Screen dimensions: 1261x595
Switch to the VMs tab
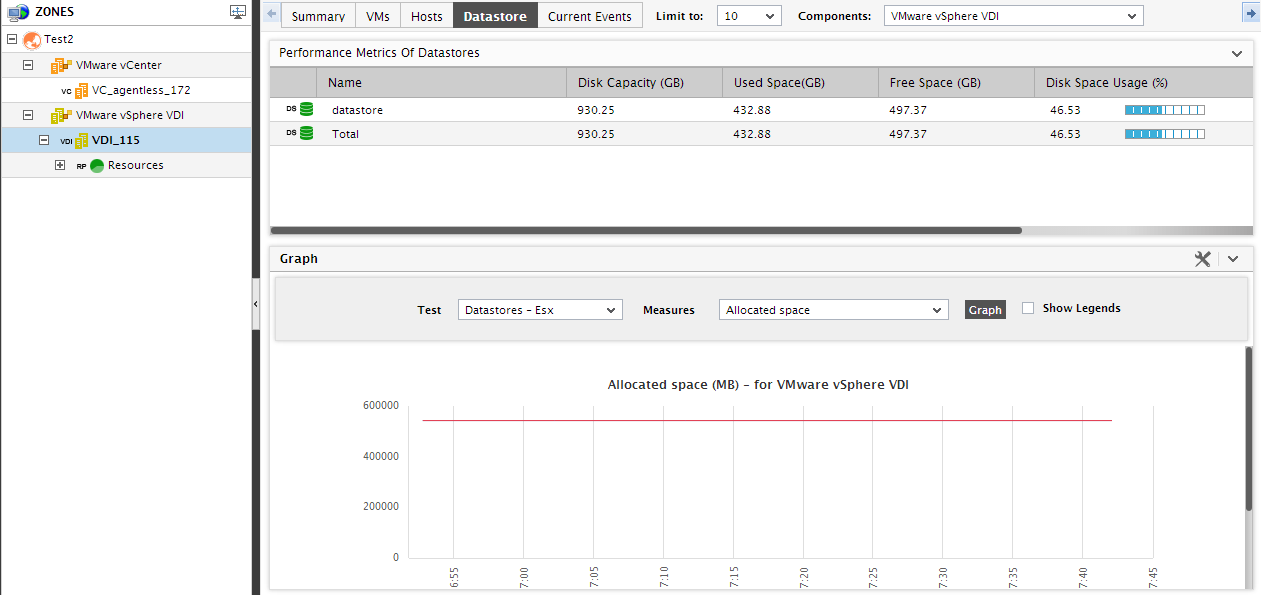click(378, 16)
